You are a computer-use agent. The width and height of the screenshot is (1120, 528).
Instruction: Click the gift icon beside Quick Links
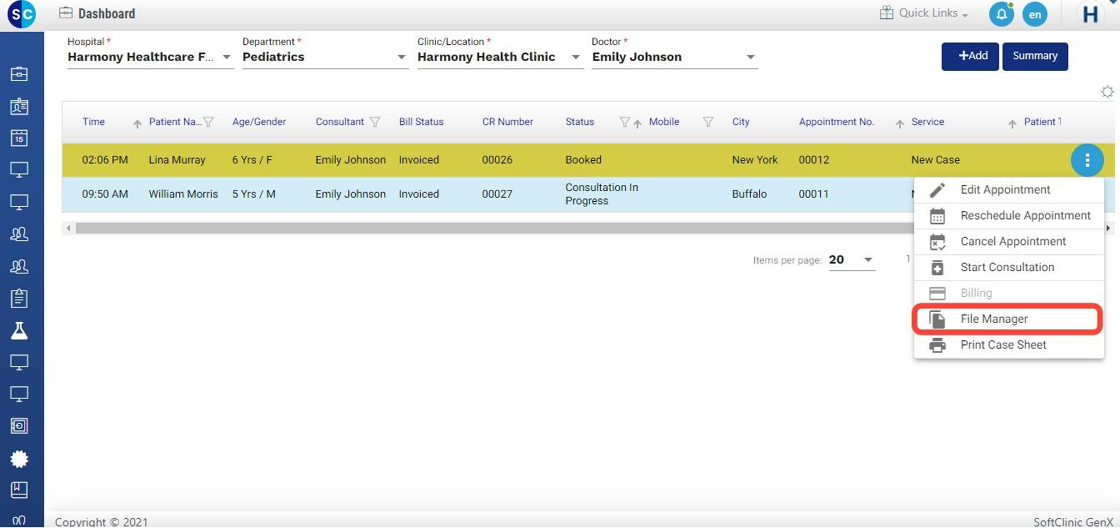(x=886, y=13)
